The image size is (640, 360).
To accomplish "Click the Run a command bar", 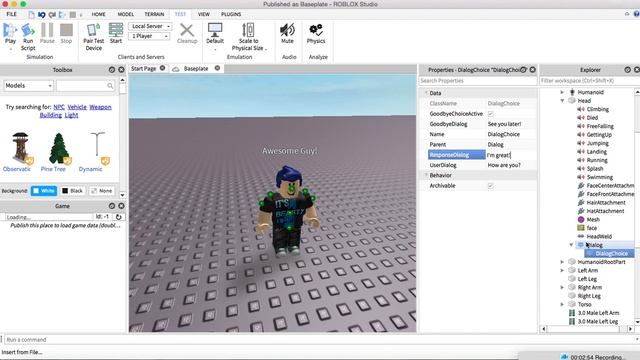I will tap(320, 340).
